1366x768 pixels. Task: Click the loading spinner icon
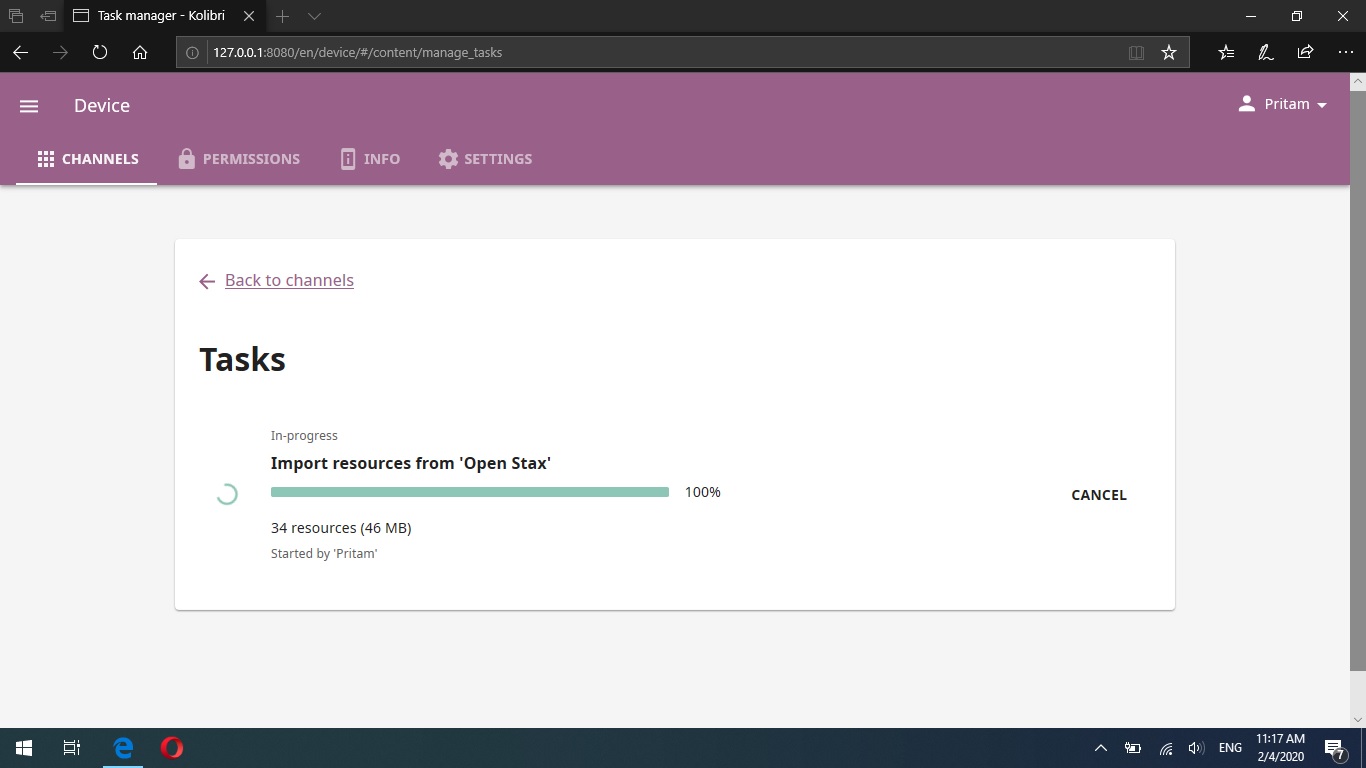pyautogui.click(x=227, y=494)
